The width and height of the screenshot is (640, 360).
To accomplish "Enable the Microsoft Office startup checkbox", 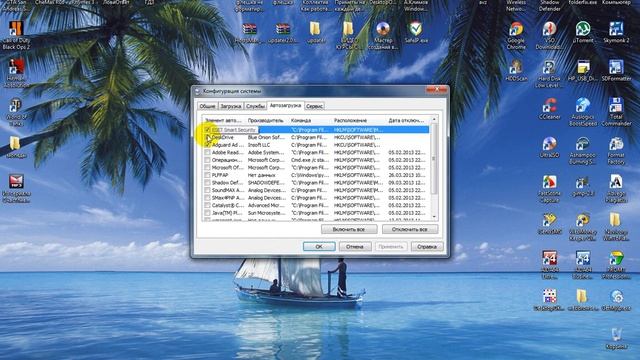I will pos(207,167).
